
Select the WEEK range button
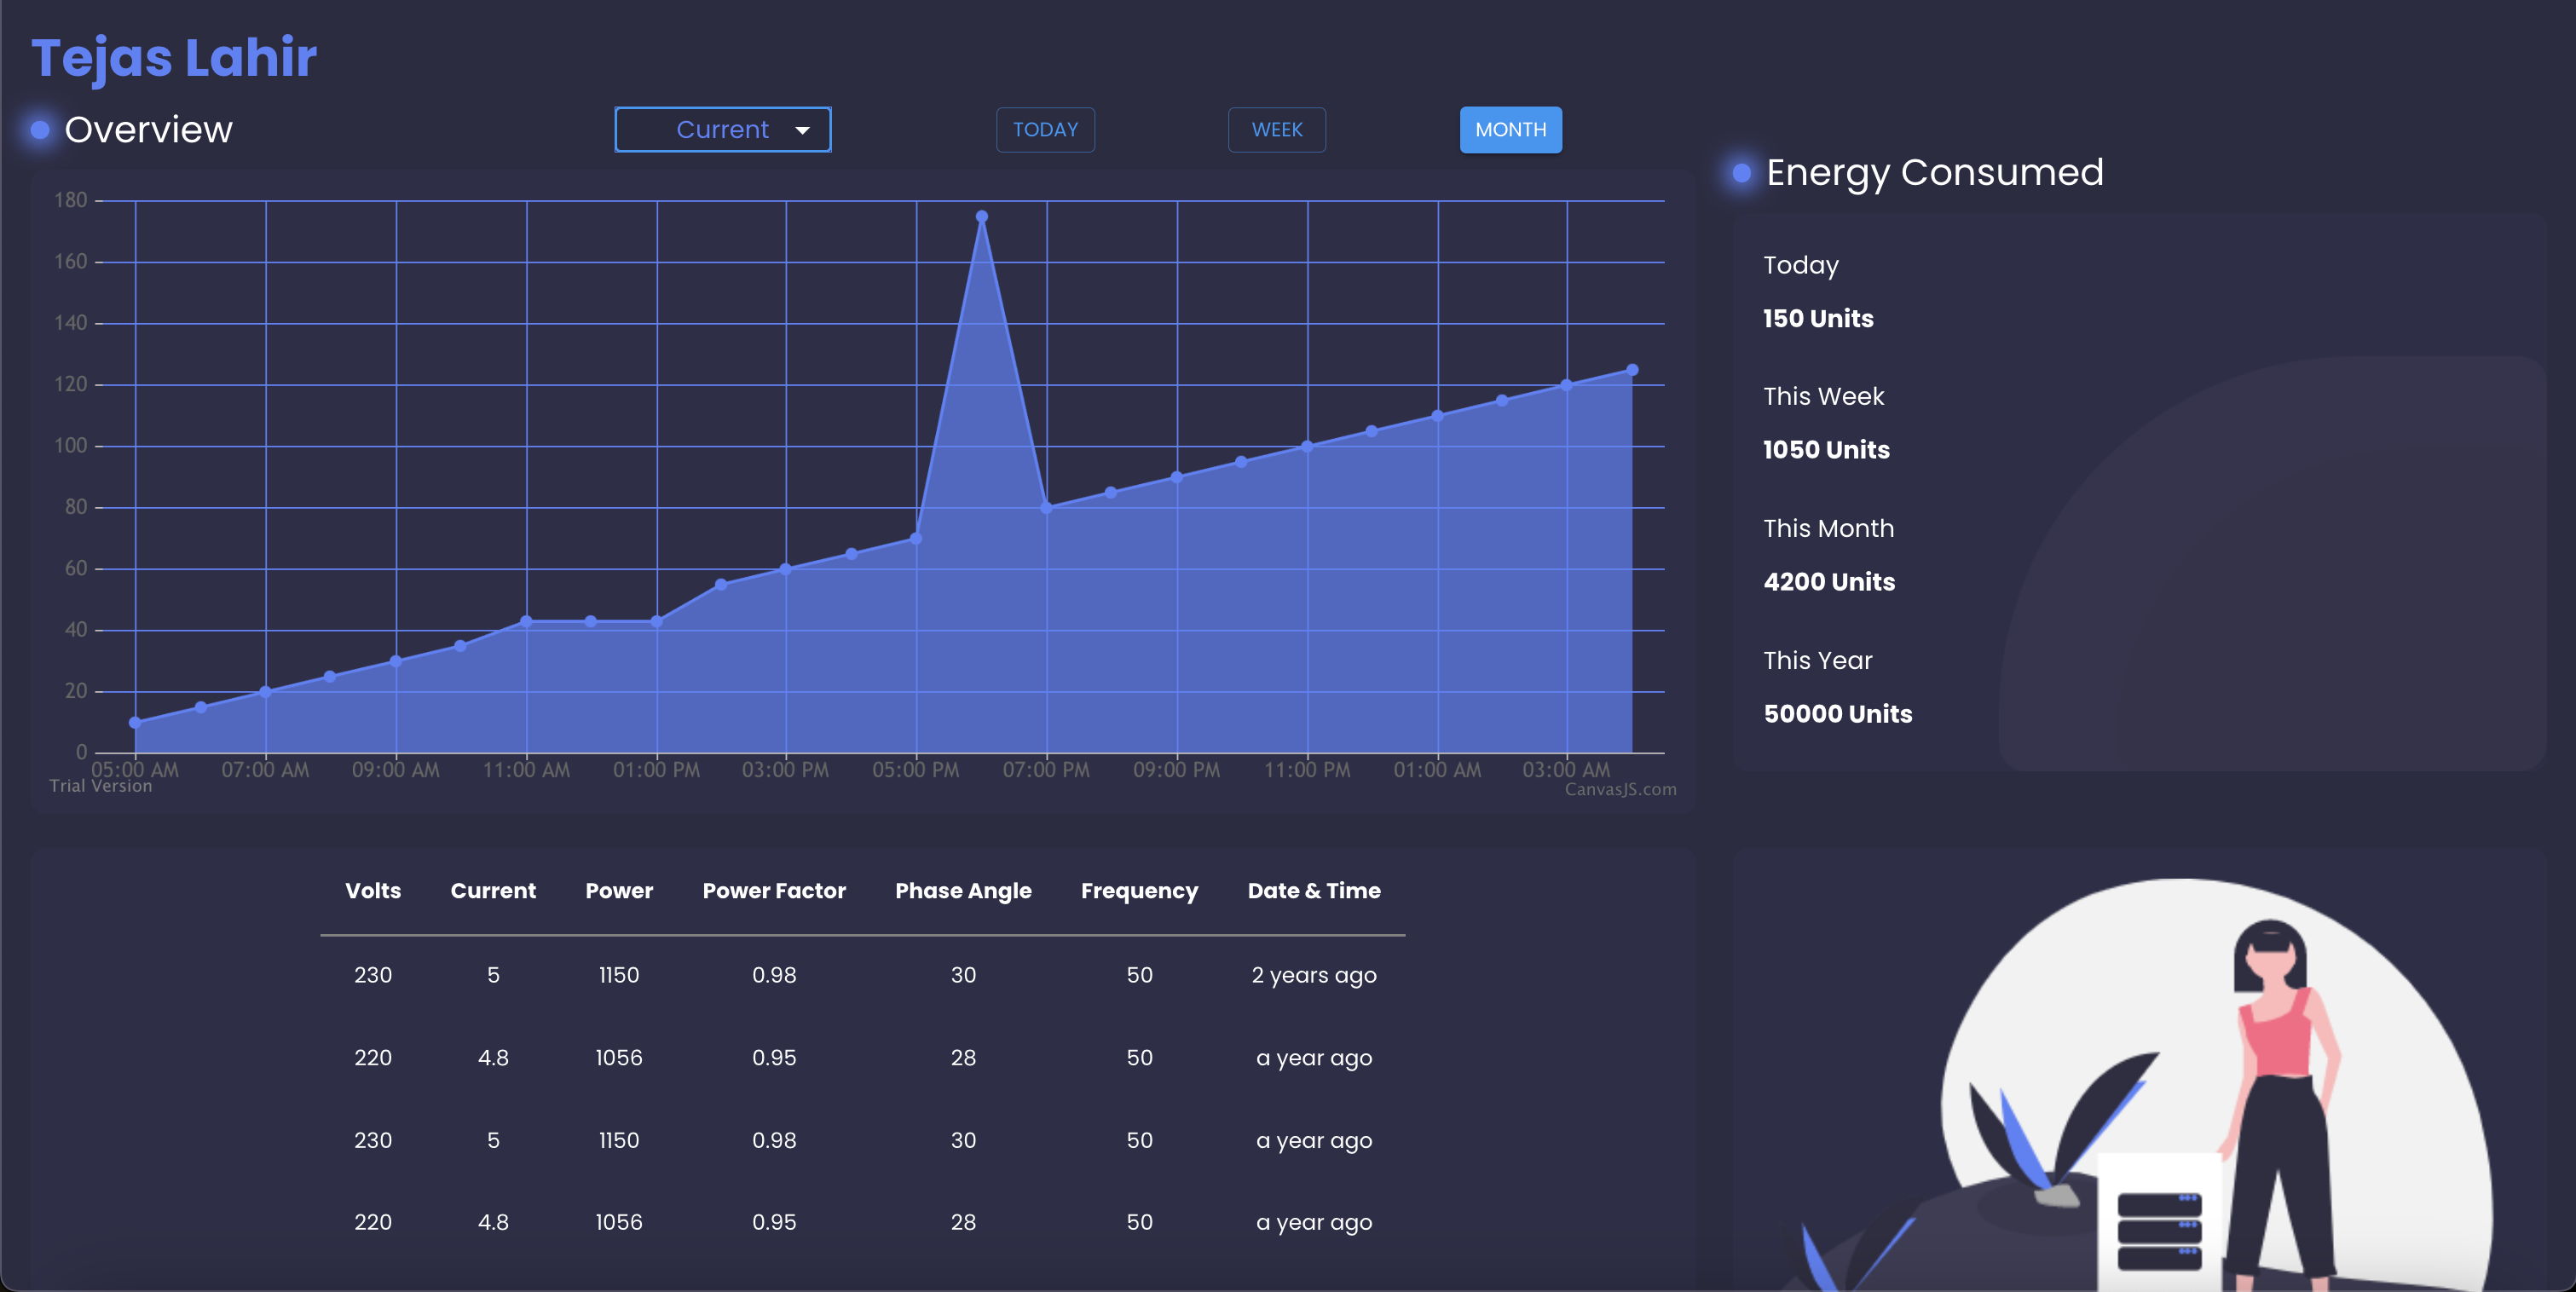1277,130
